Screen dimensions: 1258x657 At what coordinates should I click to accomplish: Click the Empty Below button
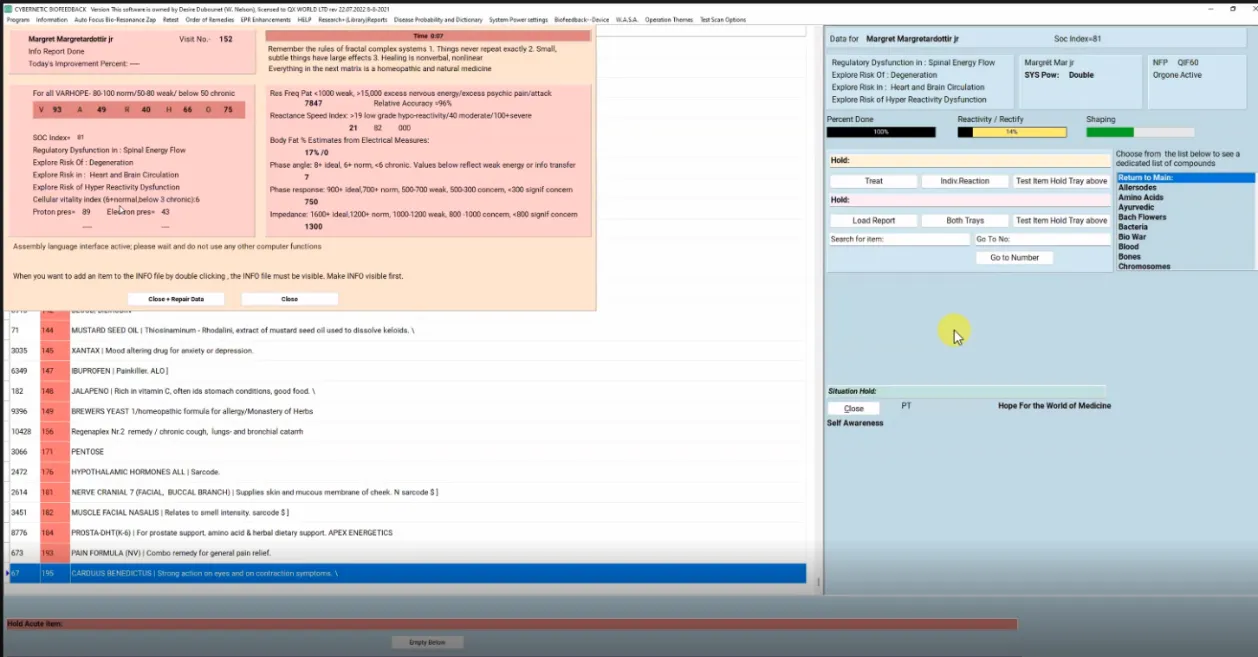tap(427, 642)
